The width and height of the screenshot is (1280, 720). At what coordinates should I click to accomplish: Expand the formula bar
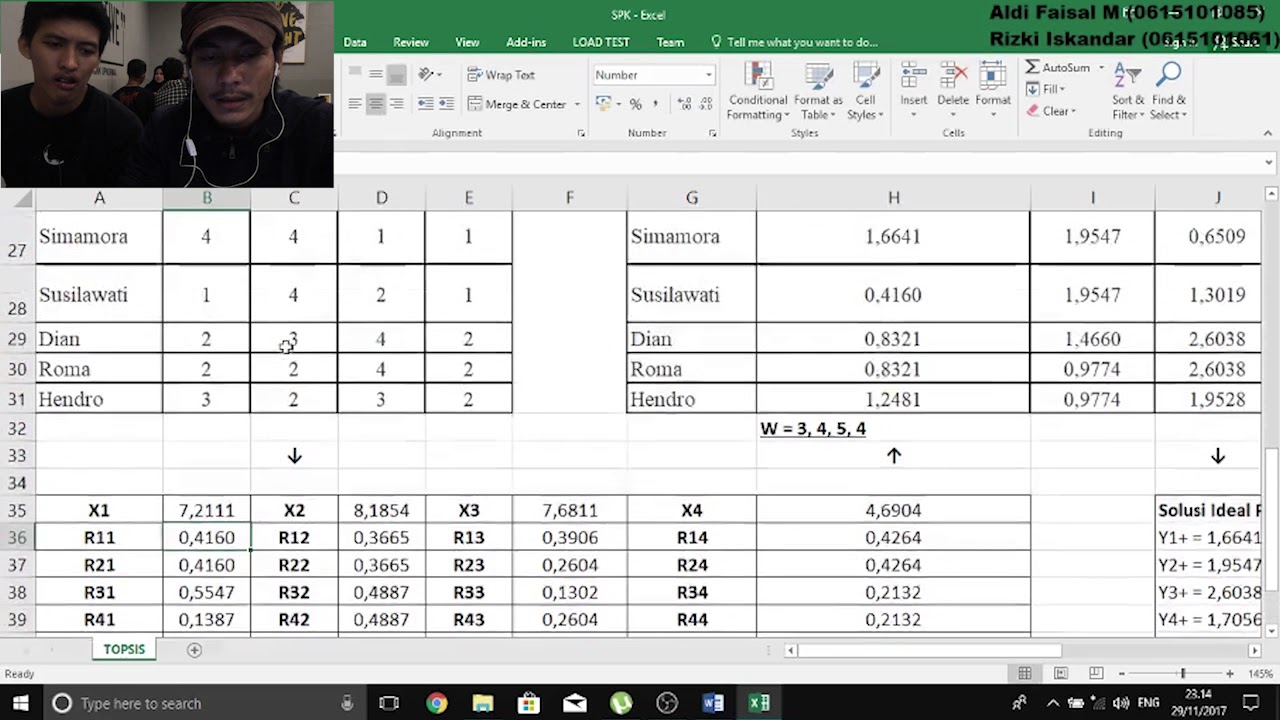tap(1269, 162)
